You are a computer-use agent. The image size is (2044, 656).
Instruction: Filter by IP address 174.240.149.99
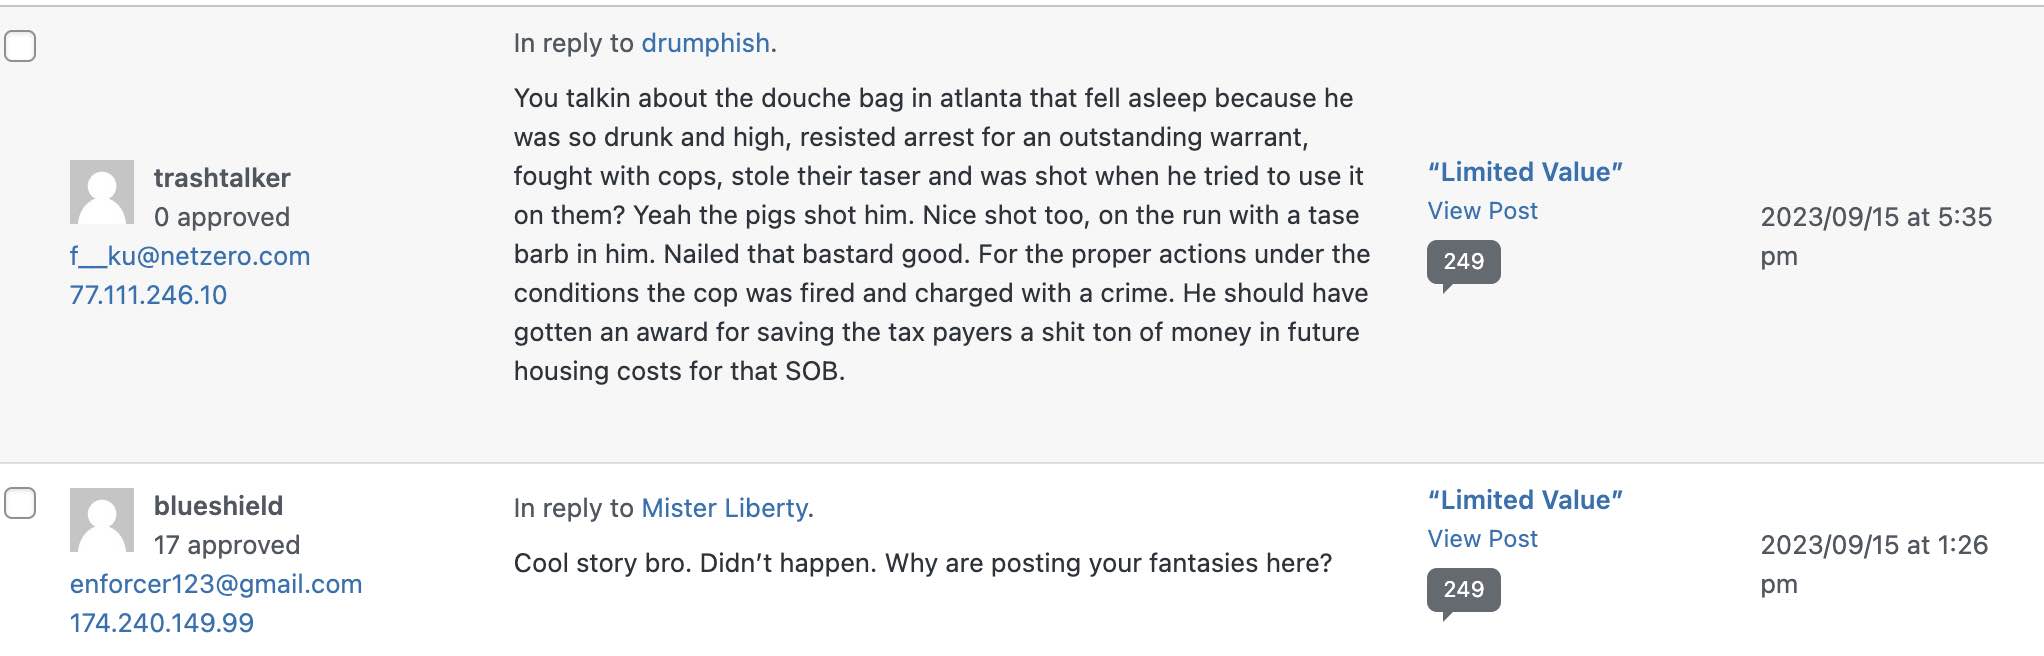tap(162, 623)
